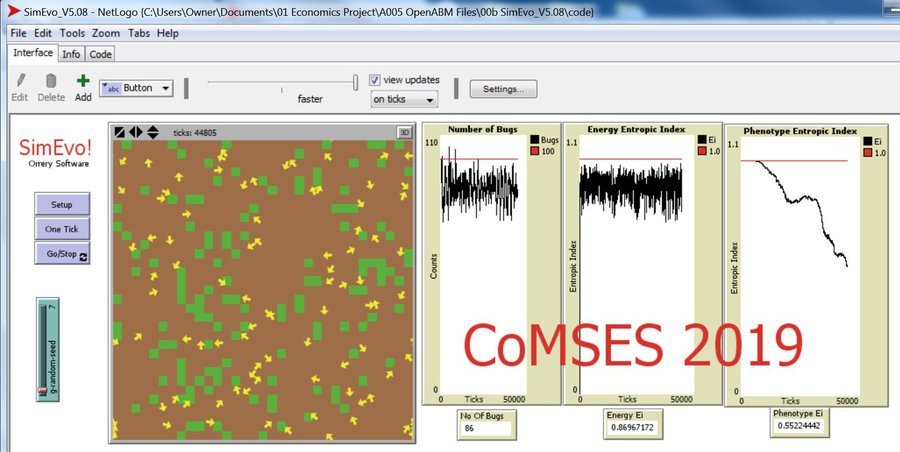
Task: Click the Go/Stop button
Action: (62, 253)
